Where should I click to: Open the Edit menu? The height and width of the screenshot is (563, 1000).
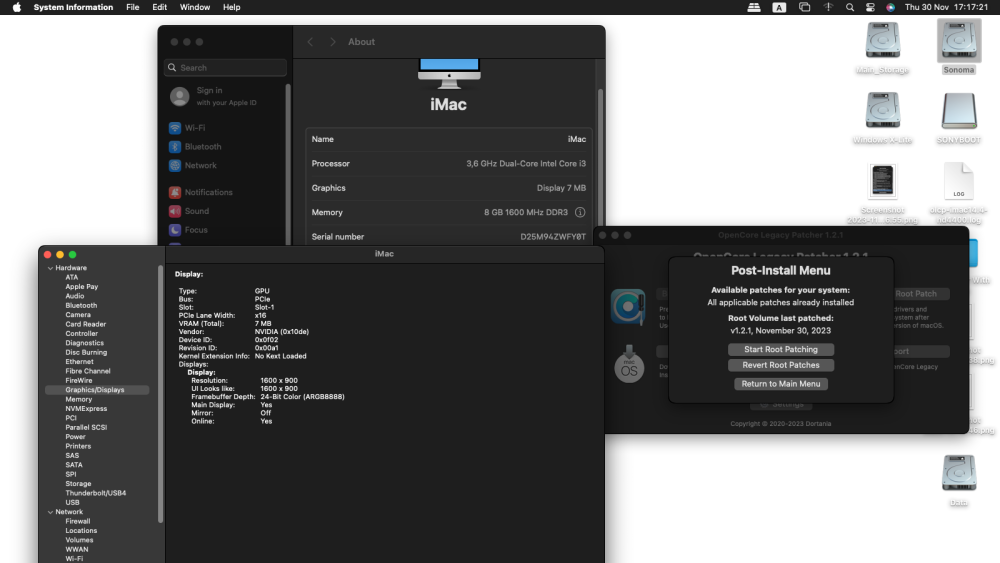click(159, 7)
